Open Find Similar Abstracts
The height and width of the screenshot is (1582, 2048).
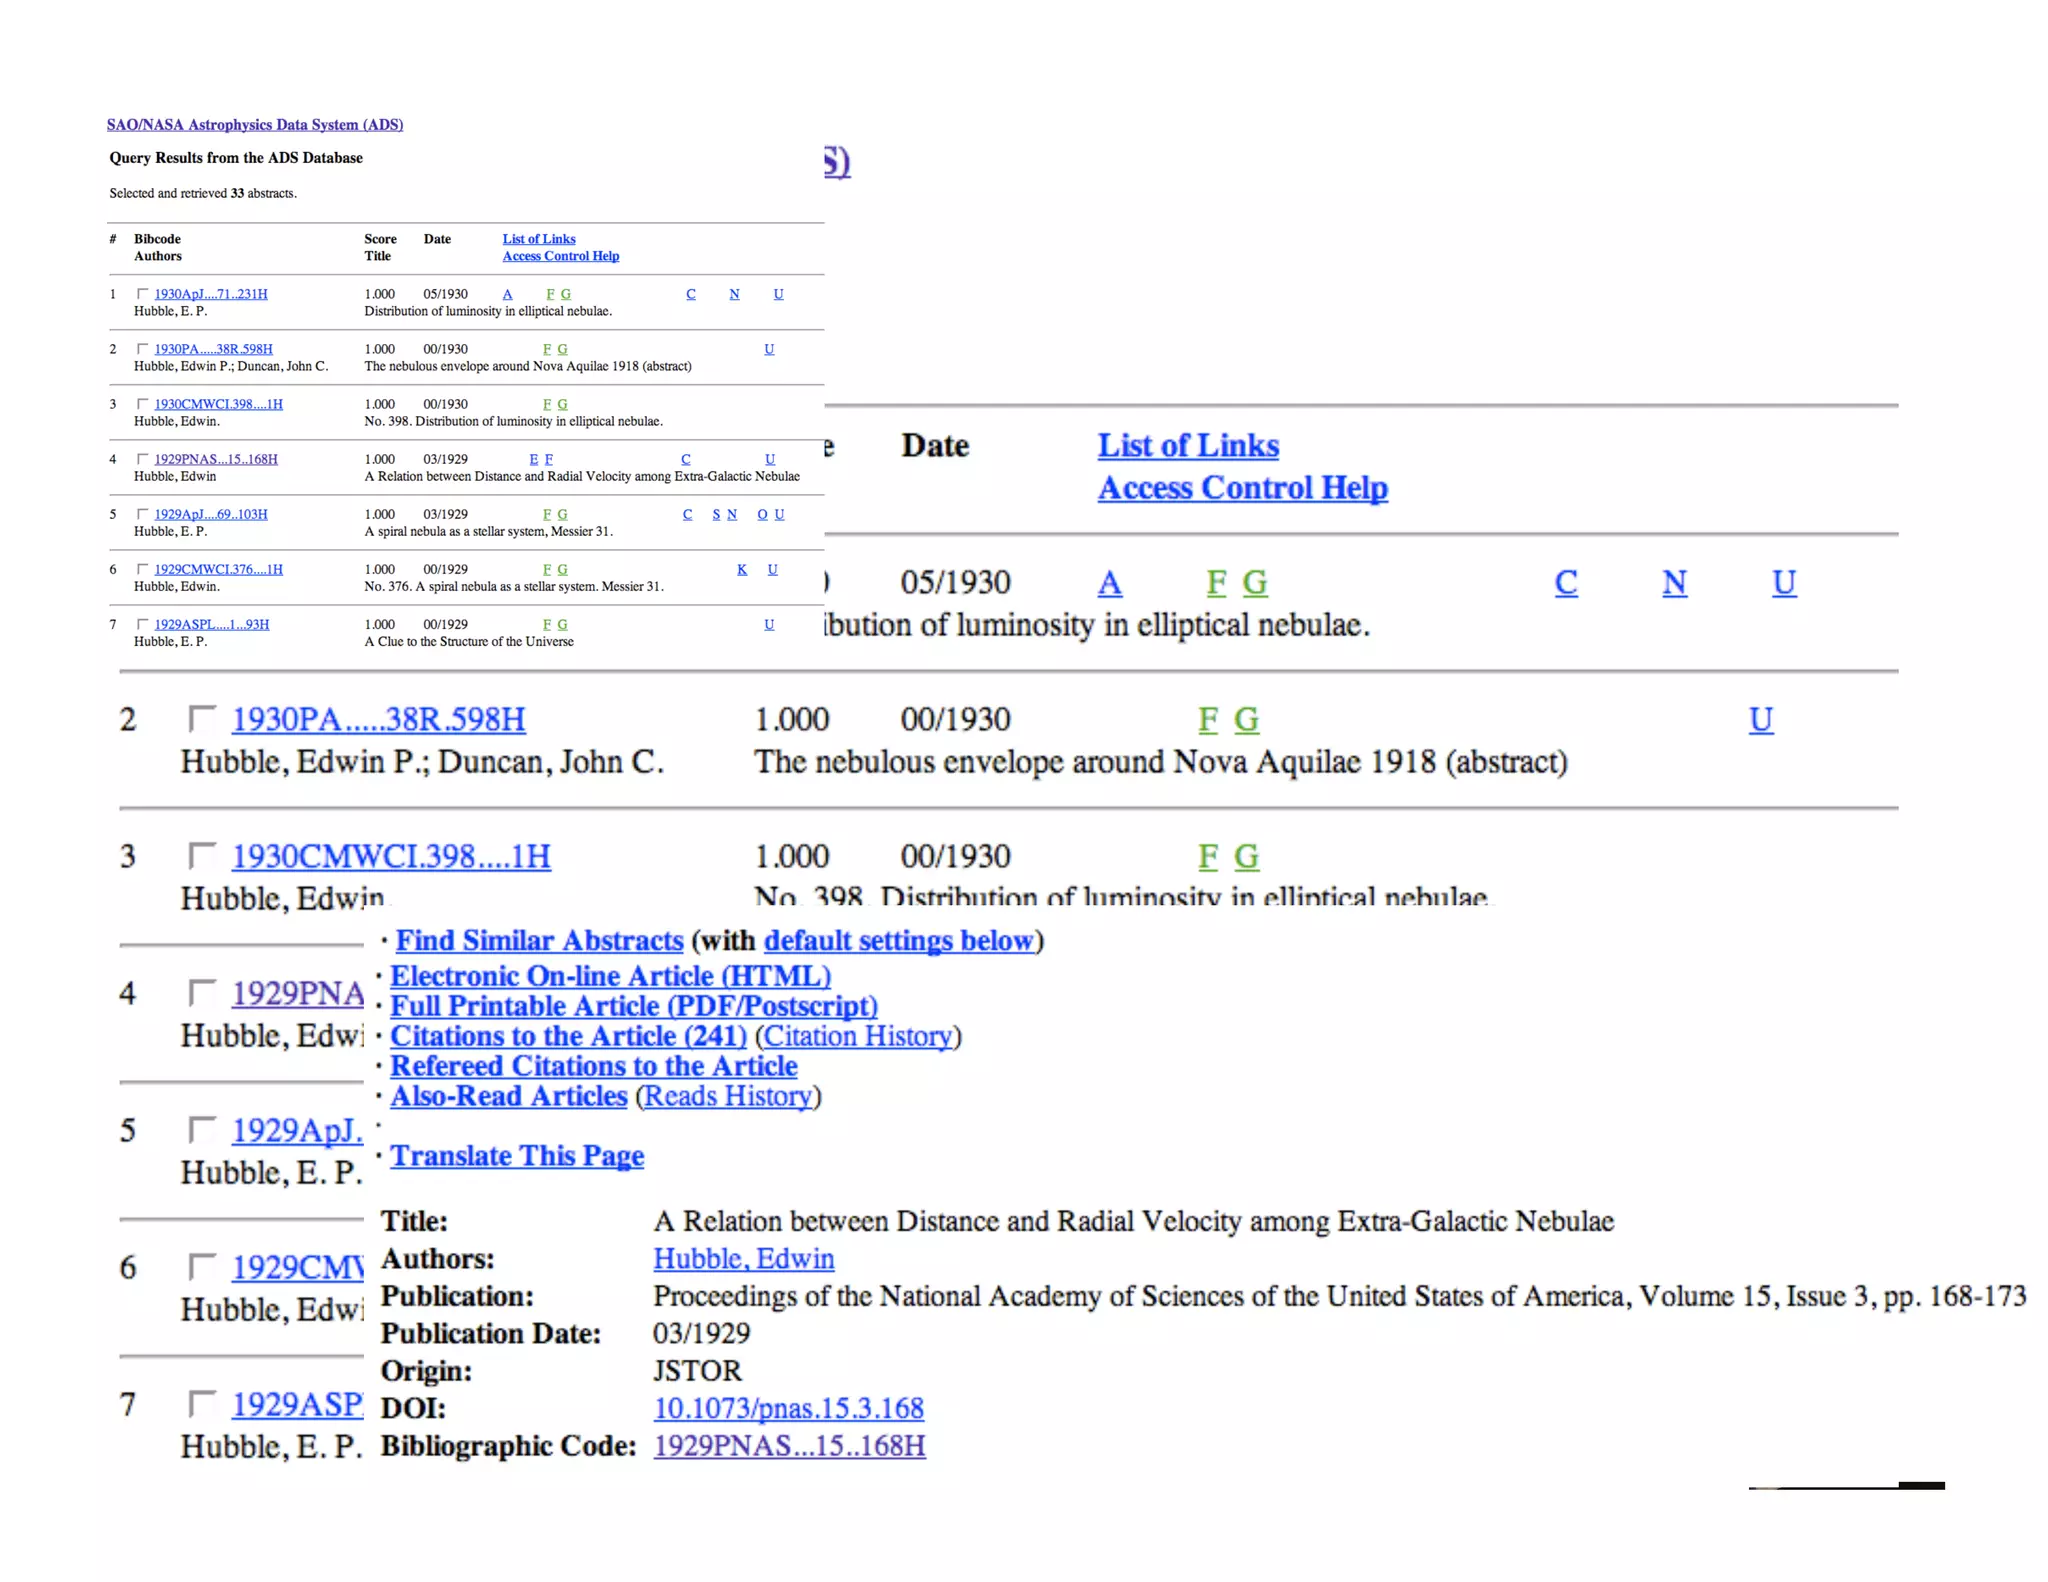pyautogui.click(x=539, y=941)
